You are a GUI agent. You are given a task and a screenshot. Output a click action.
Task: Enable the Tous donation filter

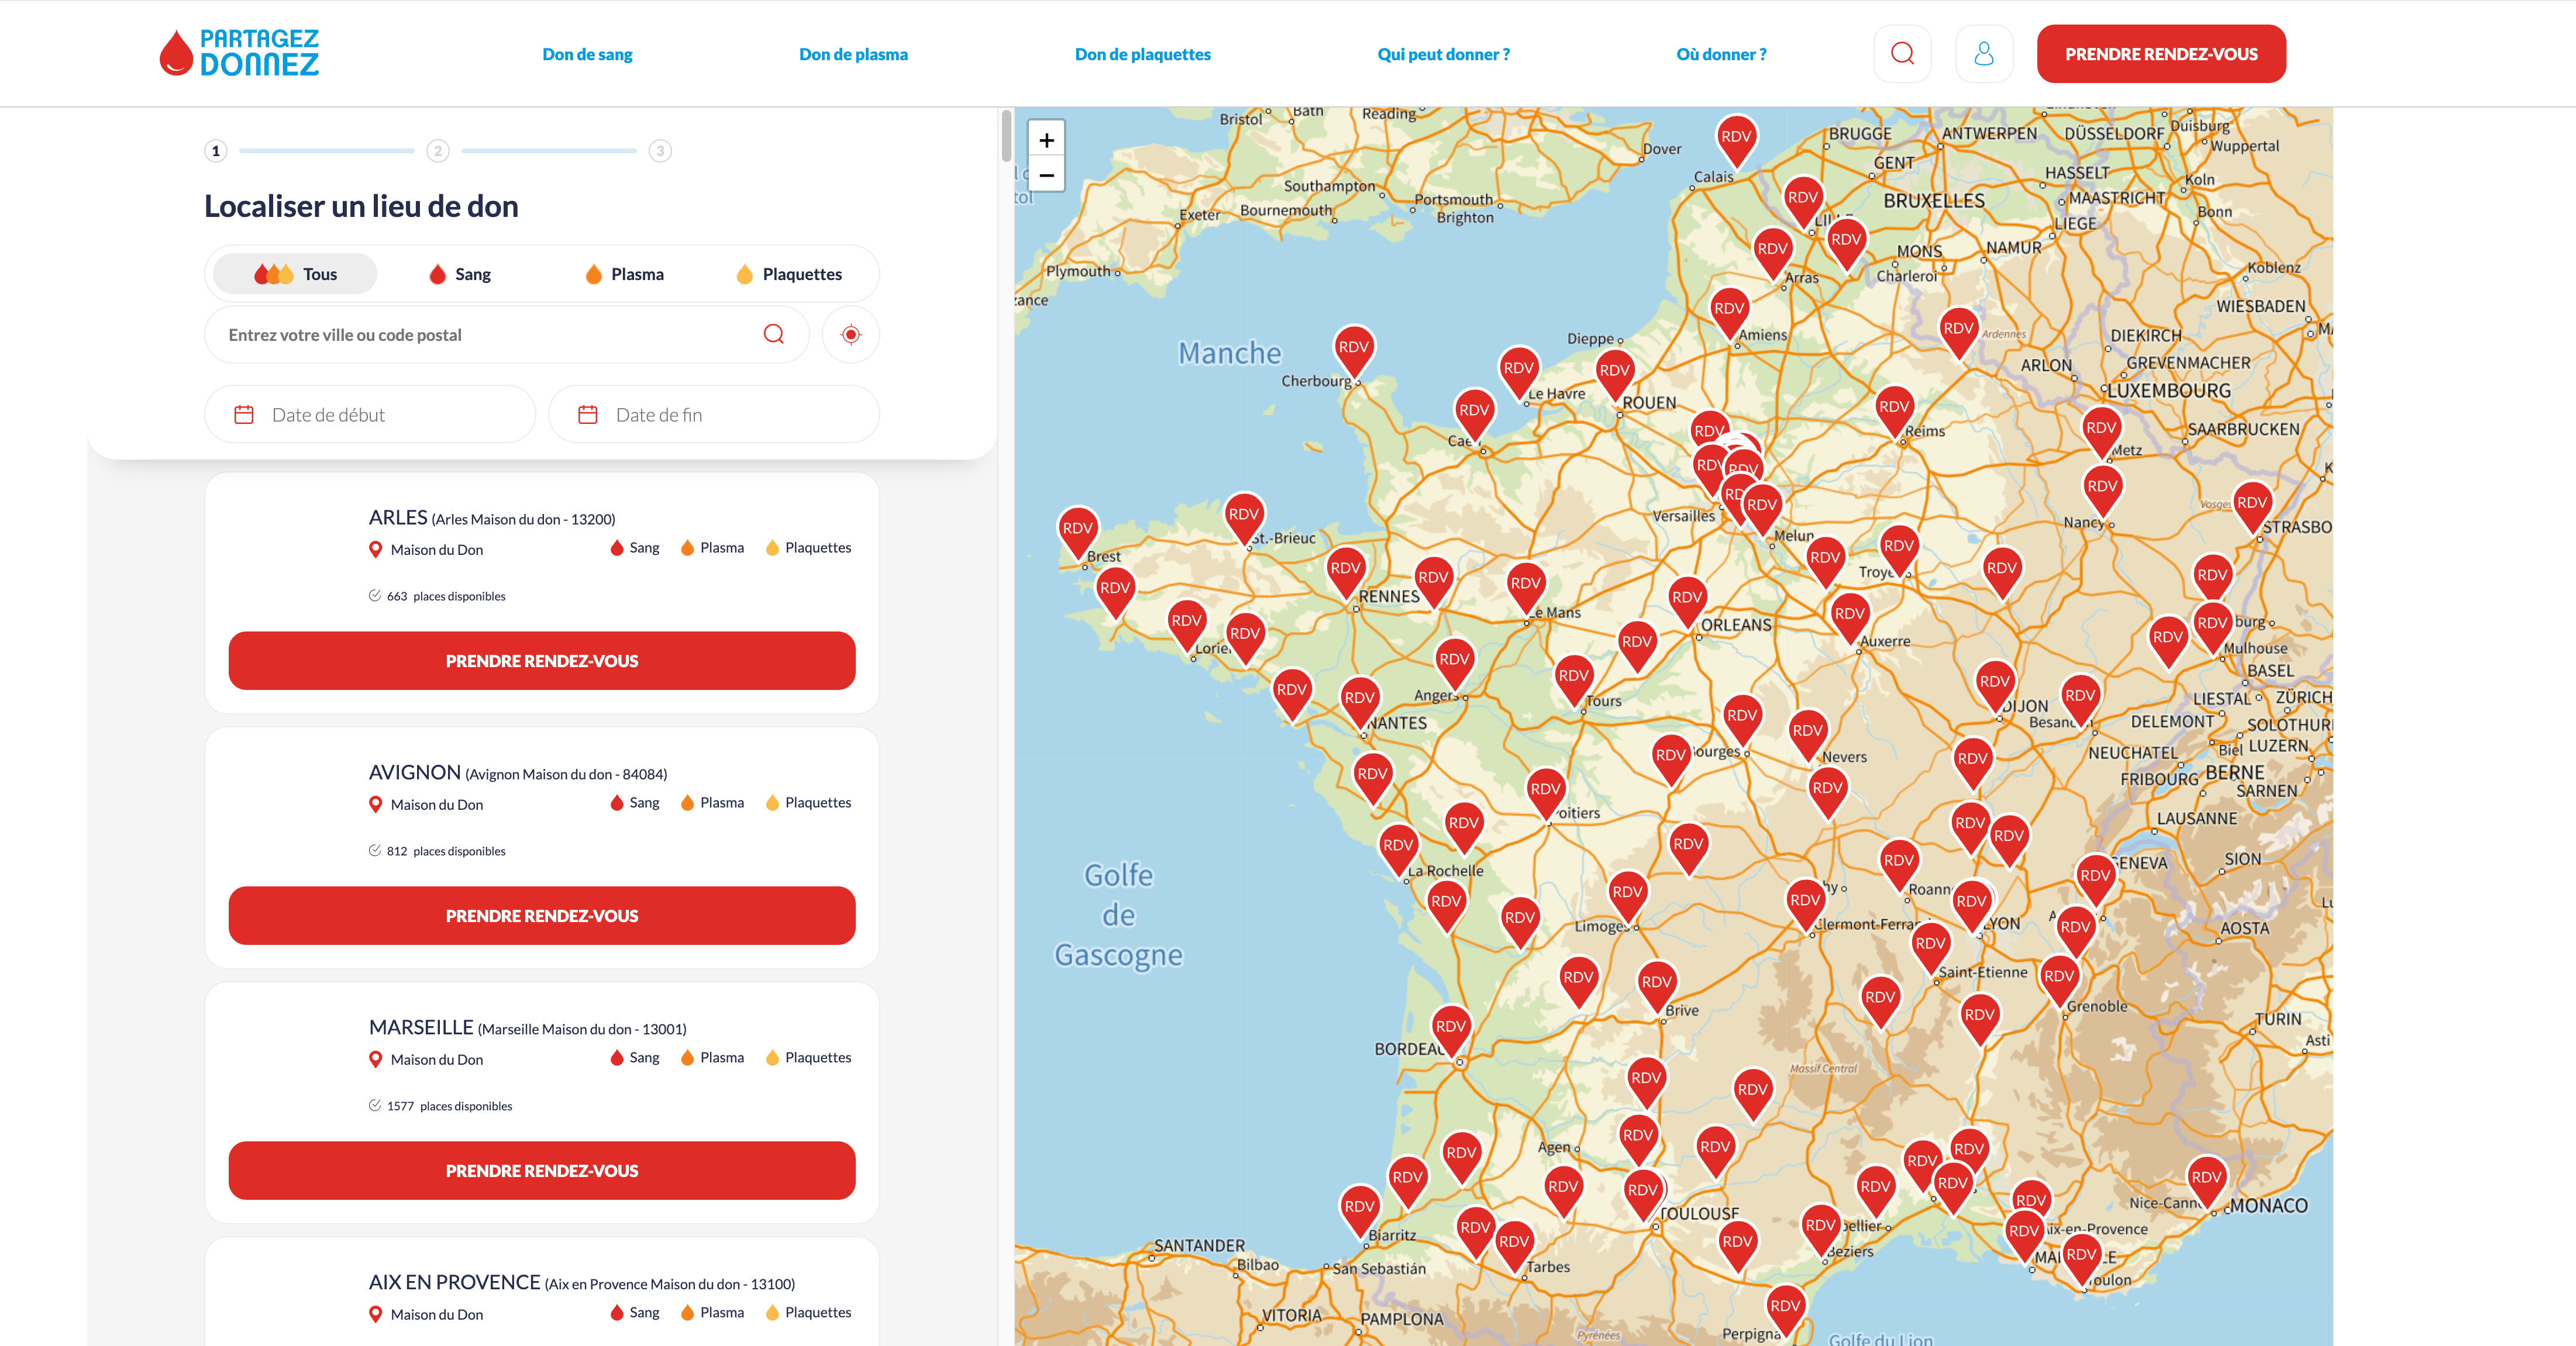(x=293, y=273)
